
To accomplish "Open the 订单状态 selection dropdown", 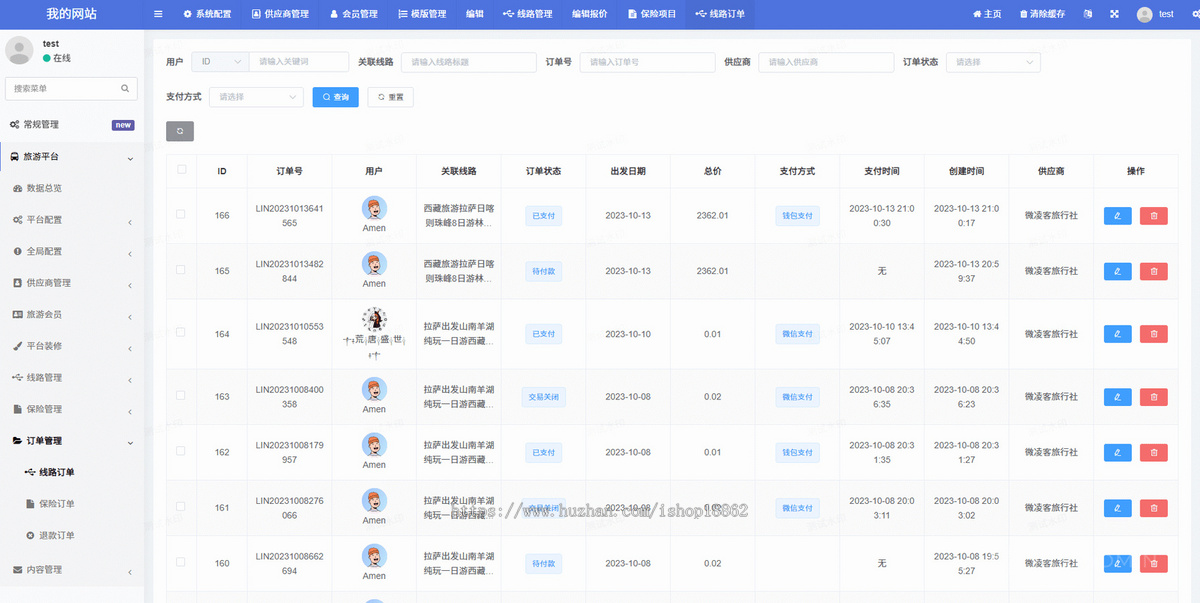I will [993, 62].
